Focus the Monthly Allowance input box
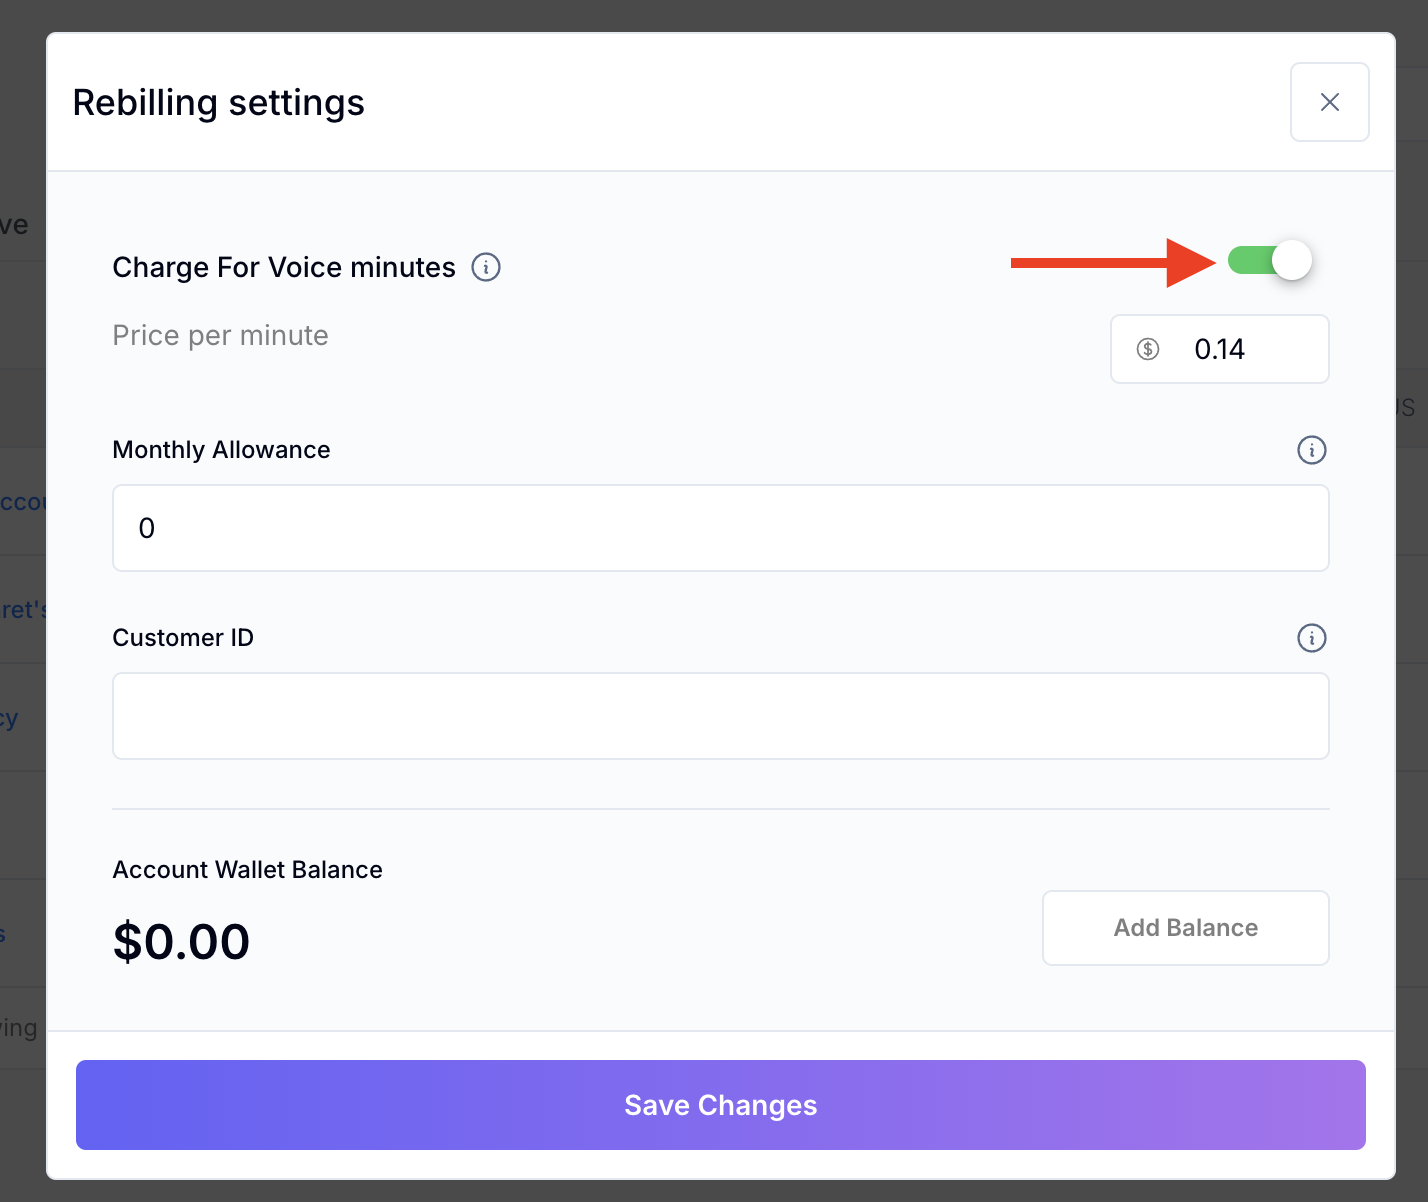Viewport: 1428px width, 1202px height. pyautogui.click(x=720, y=528)
